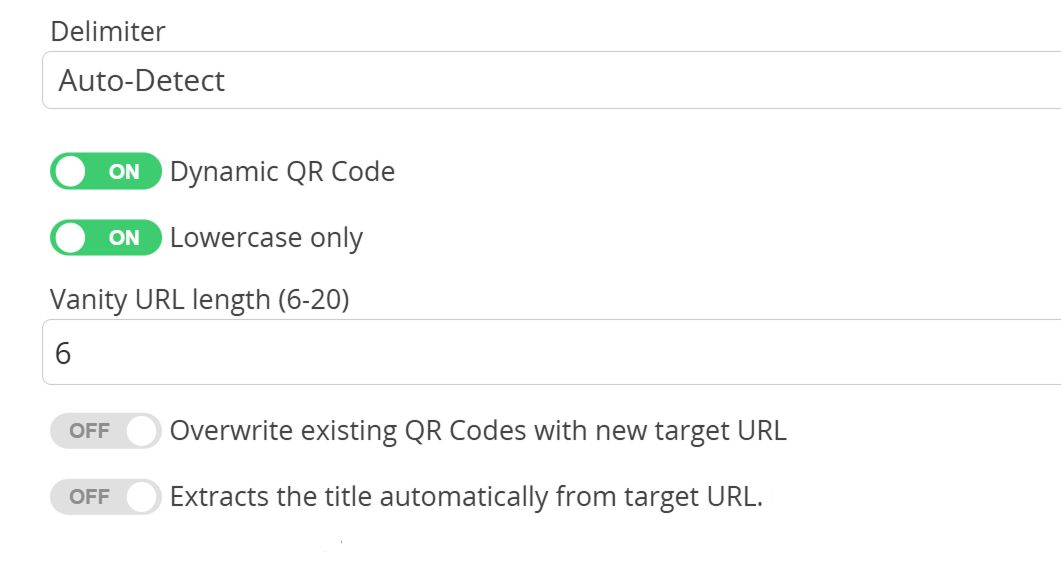Click the OFF badge on title extraction switch
This screenshot has height=584, width=1061.
tap(91, 496)
